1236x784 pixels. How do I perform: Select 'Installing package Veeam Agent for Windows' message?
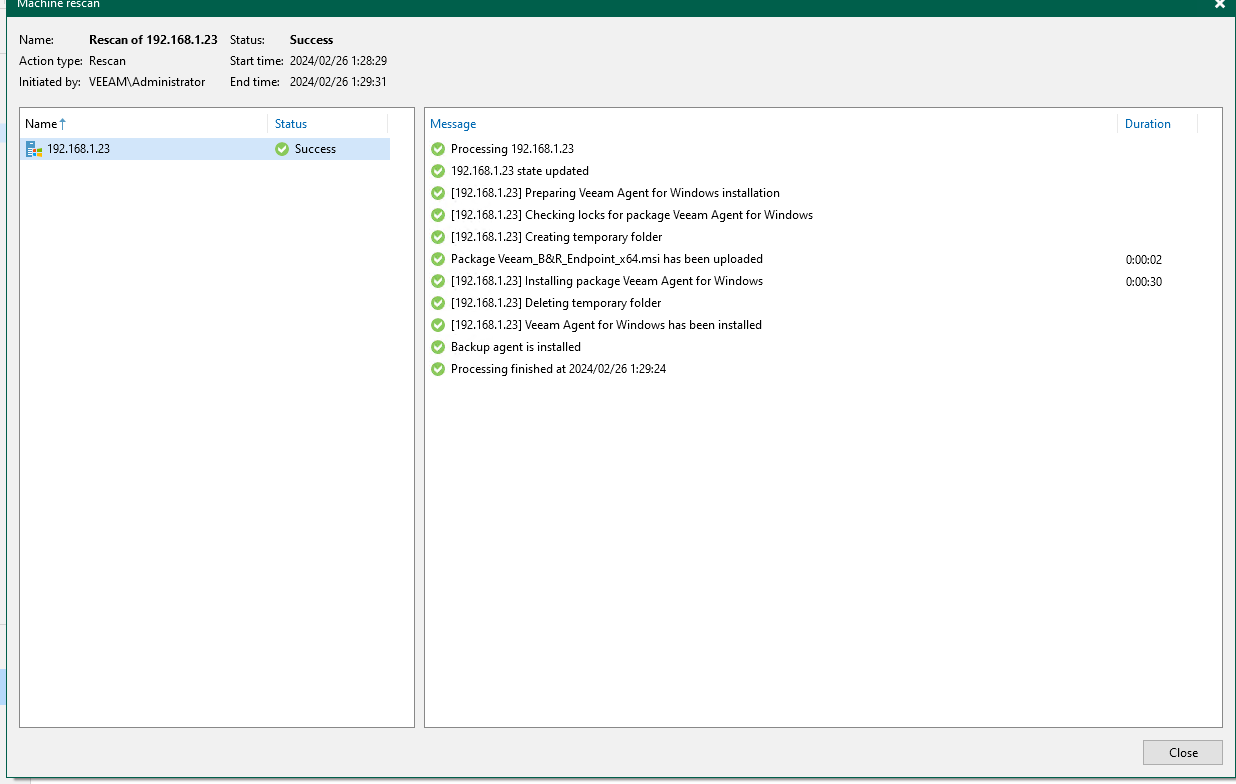(x=607, y=281)
